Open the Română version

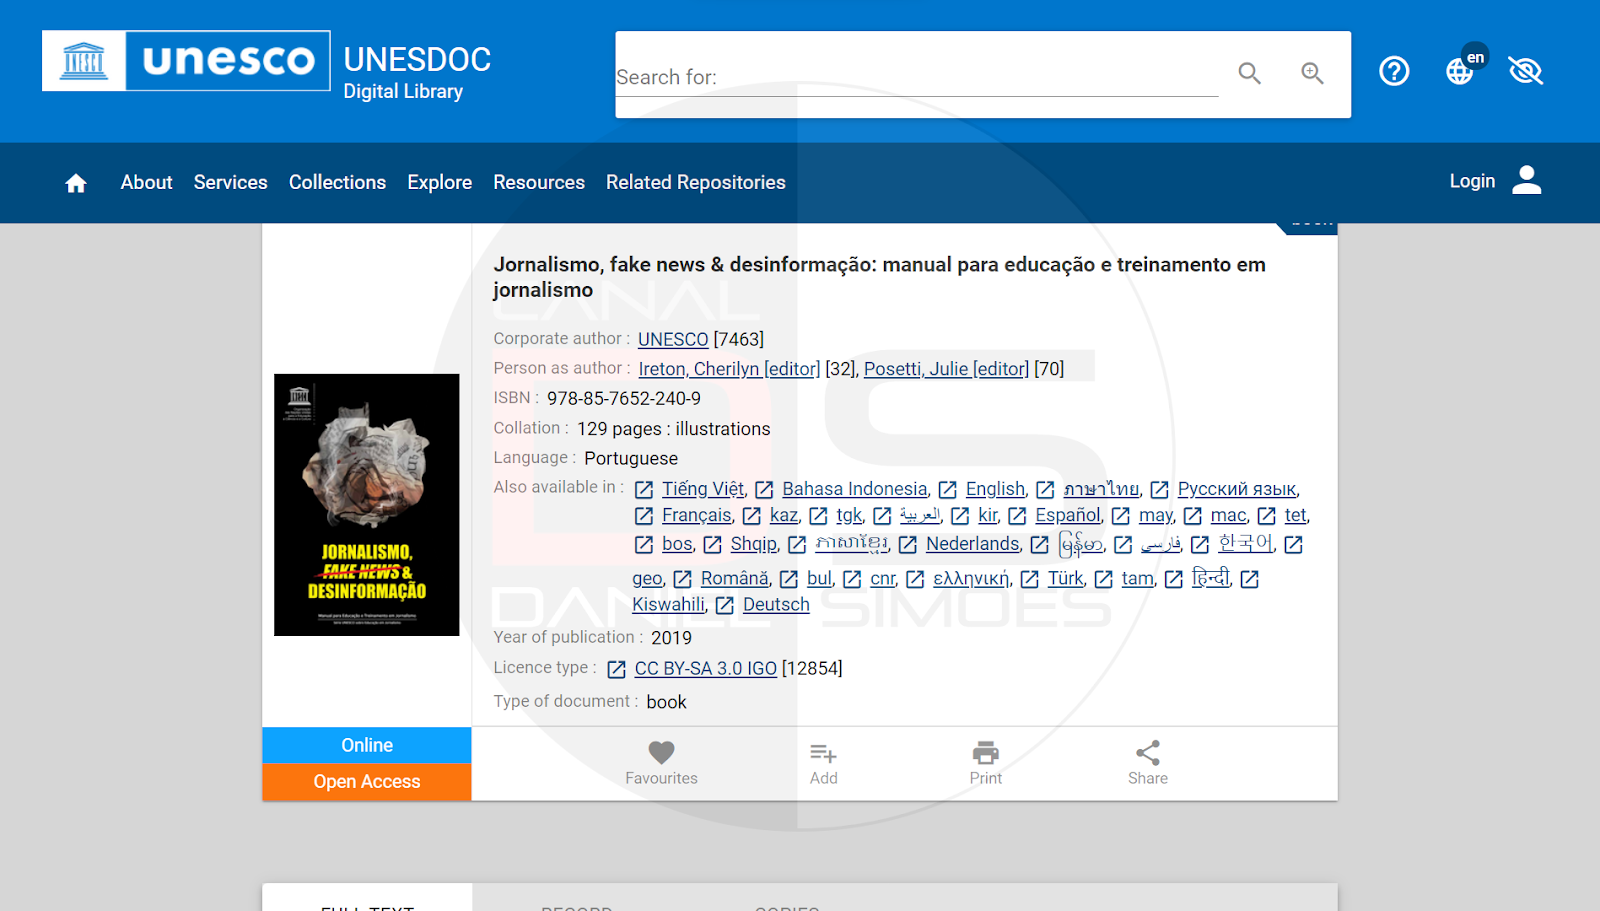[735, 578]
